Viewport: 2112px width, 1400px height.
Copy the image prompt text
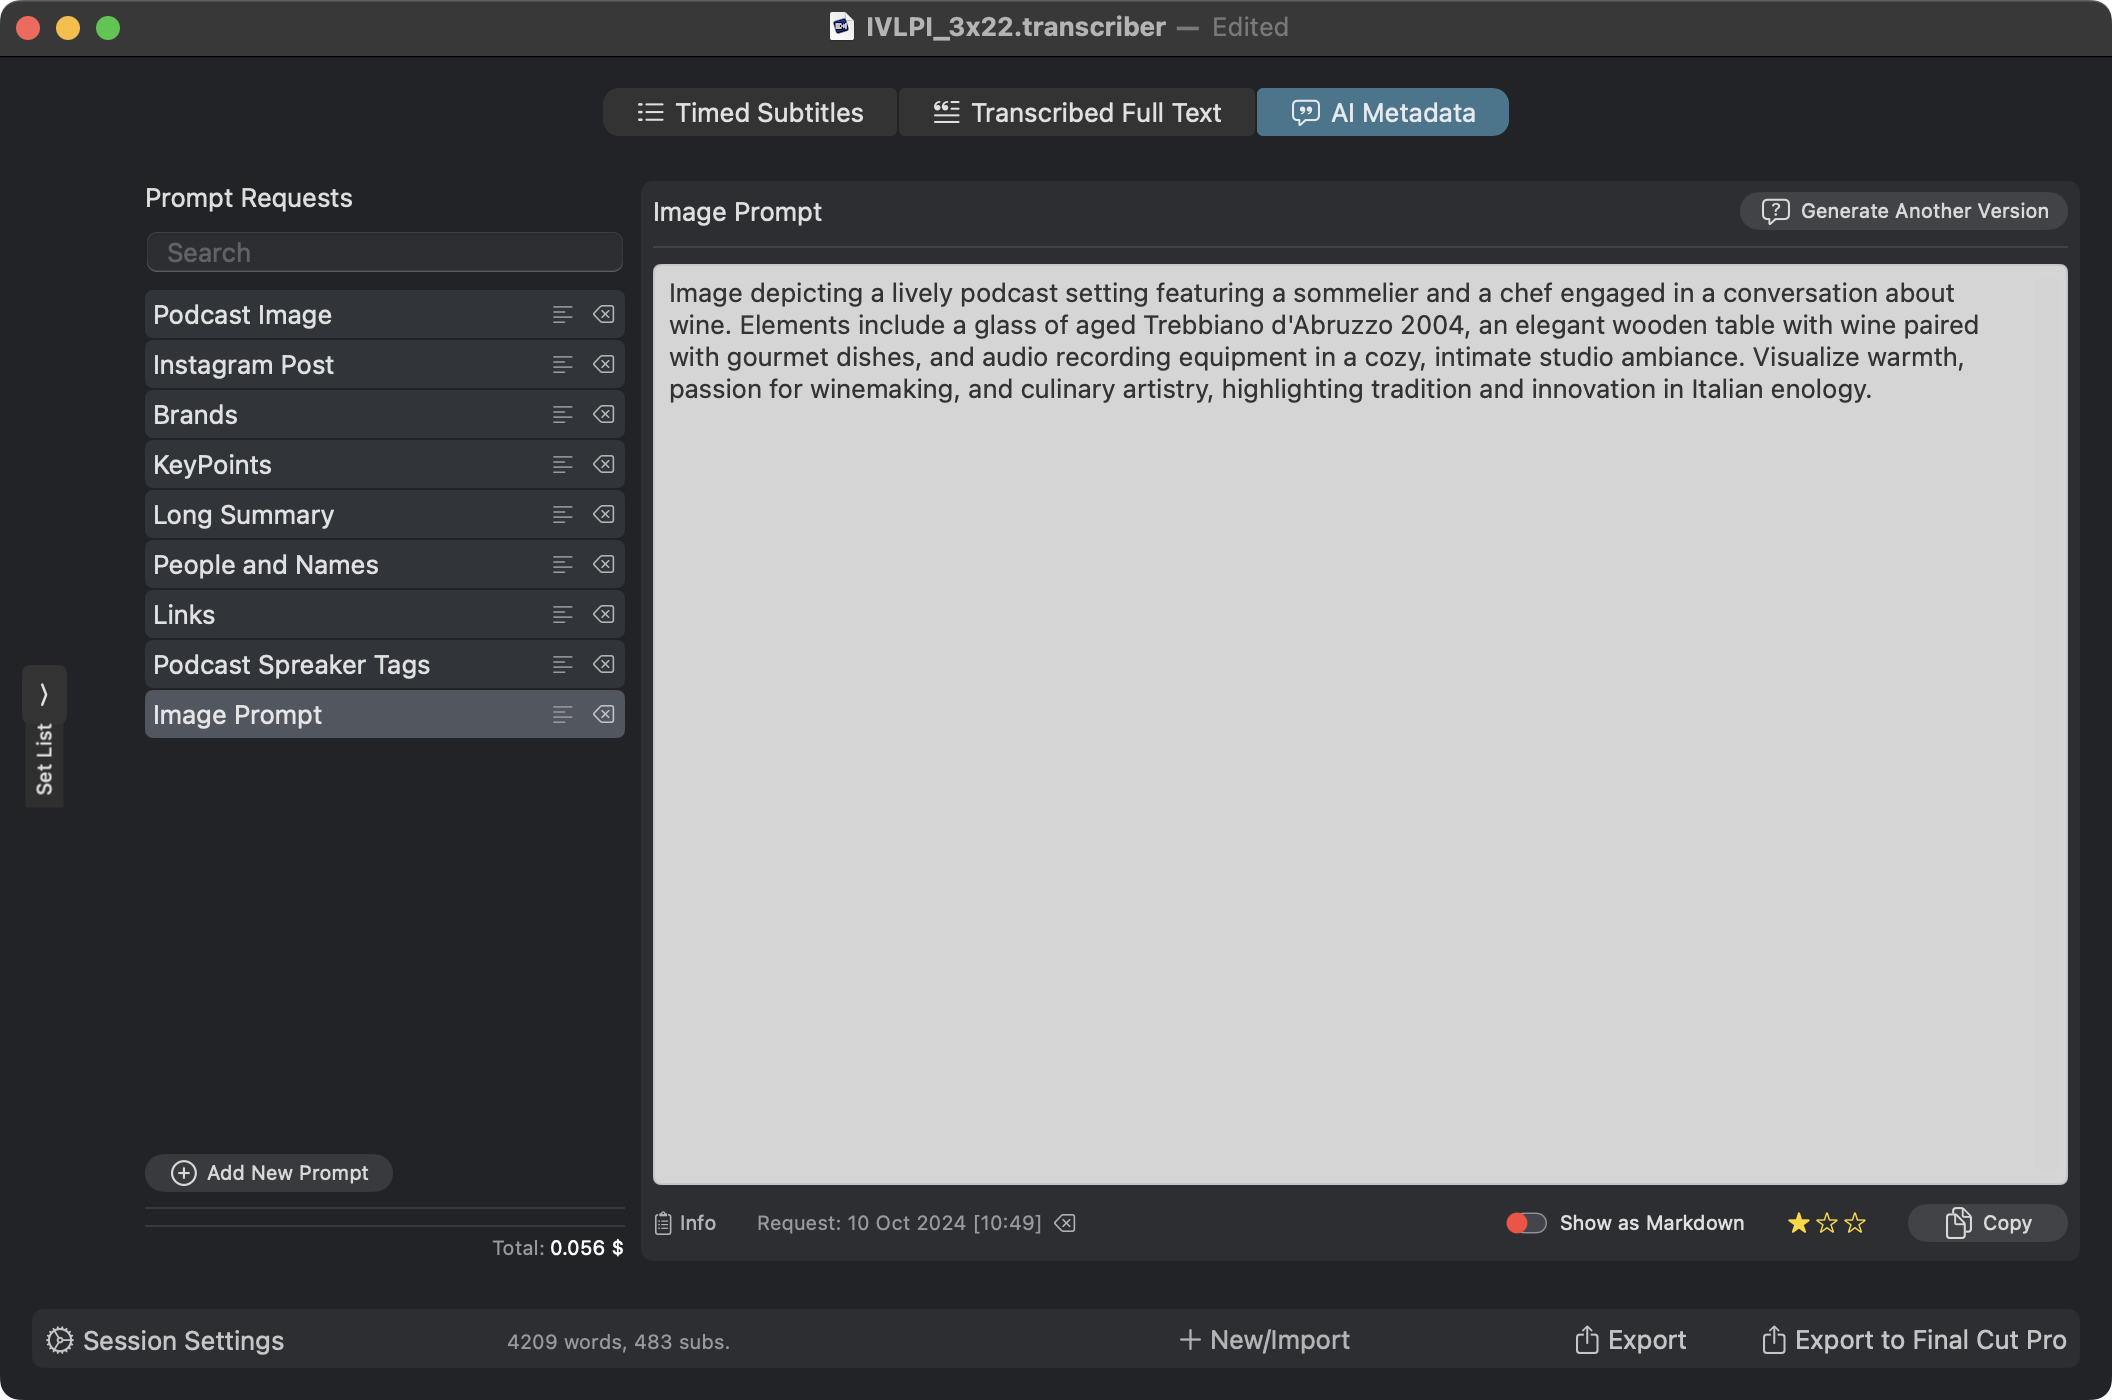pyautogui.click(x=1988, y=1223)
